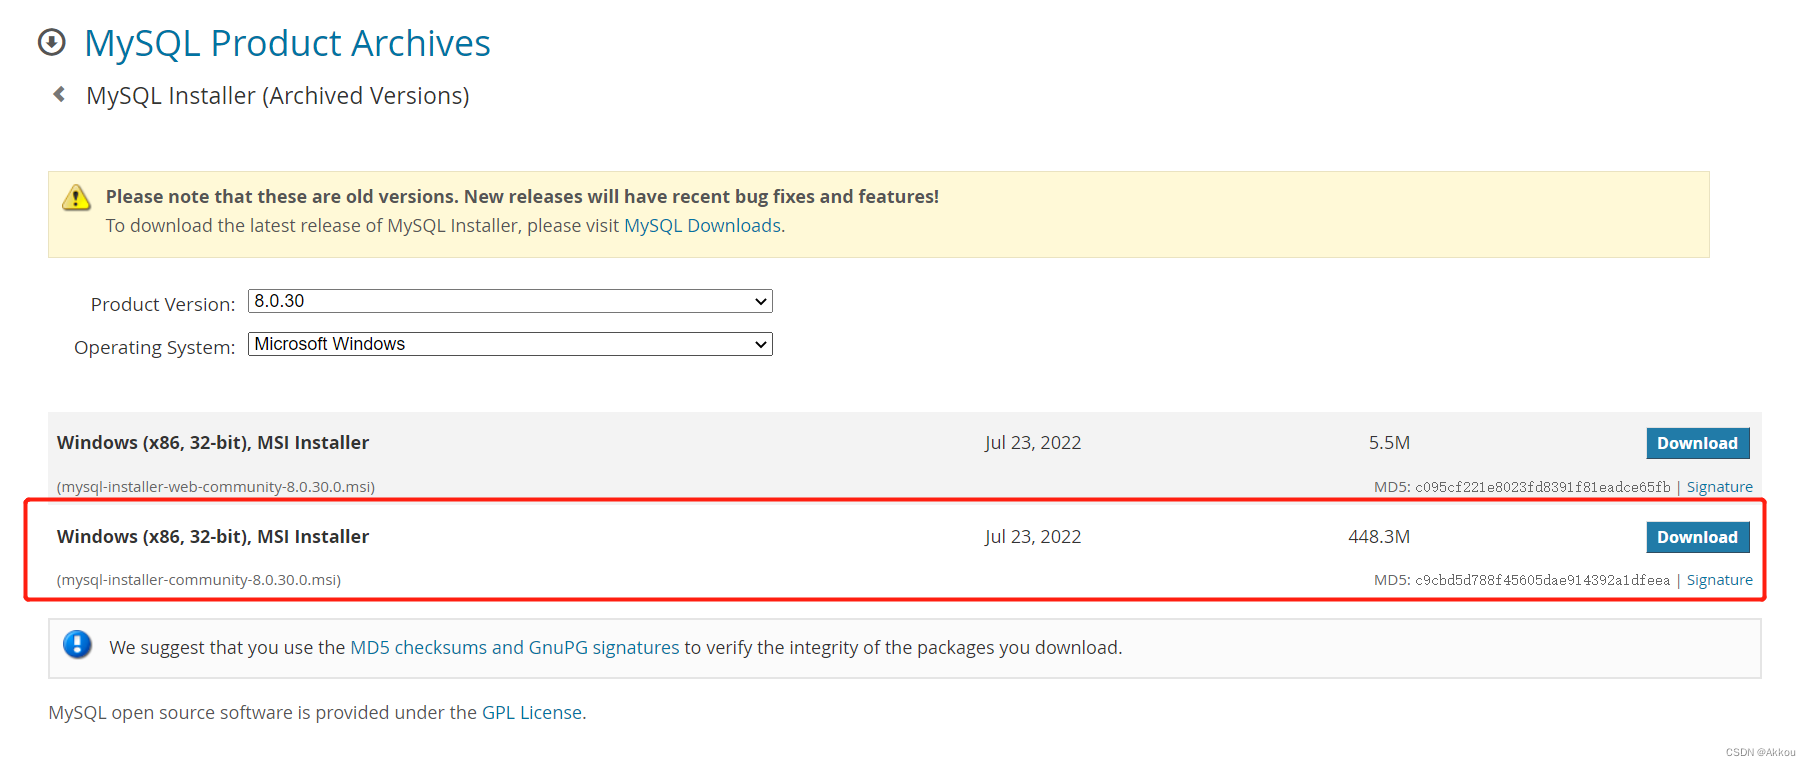The height and width of the screenshot is (766, 1811).
Task: Download the 448.3M community MSI installer
Action: click(x=1697, y=537)
